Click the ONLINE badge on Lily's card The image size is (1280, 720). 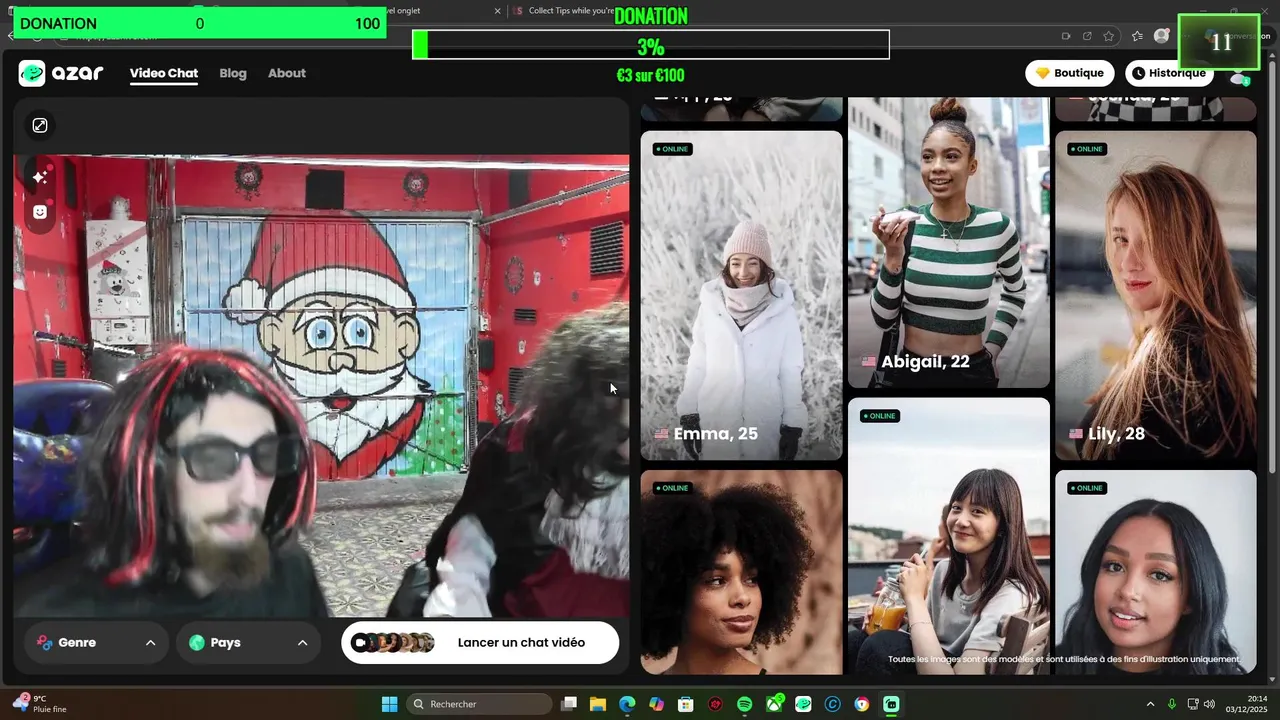click(x=1087, y=149)
